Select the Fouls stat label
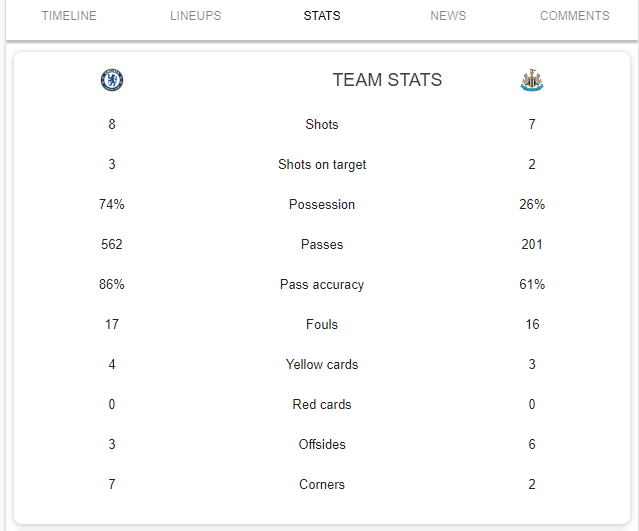The image size is (639, 531). (x=322, y=325)
